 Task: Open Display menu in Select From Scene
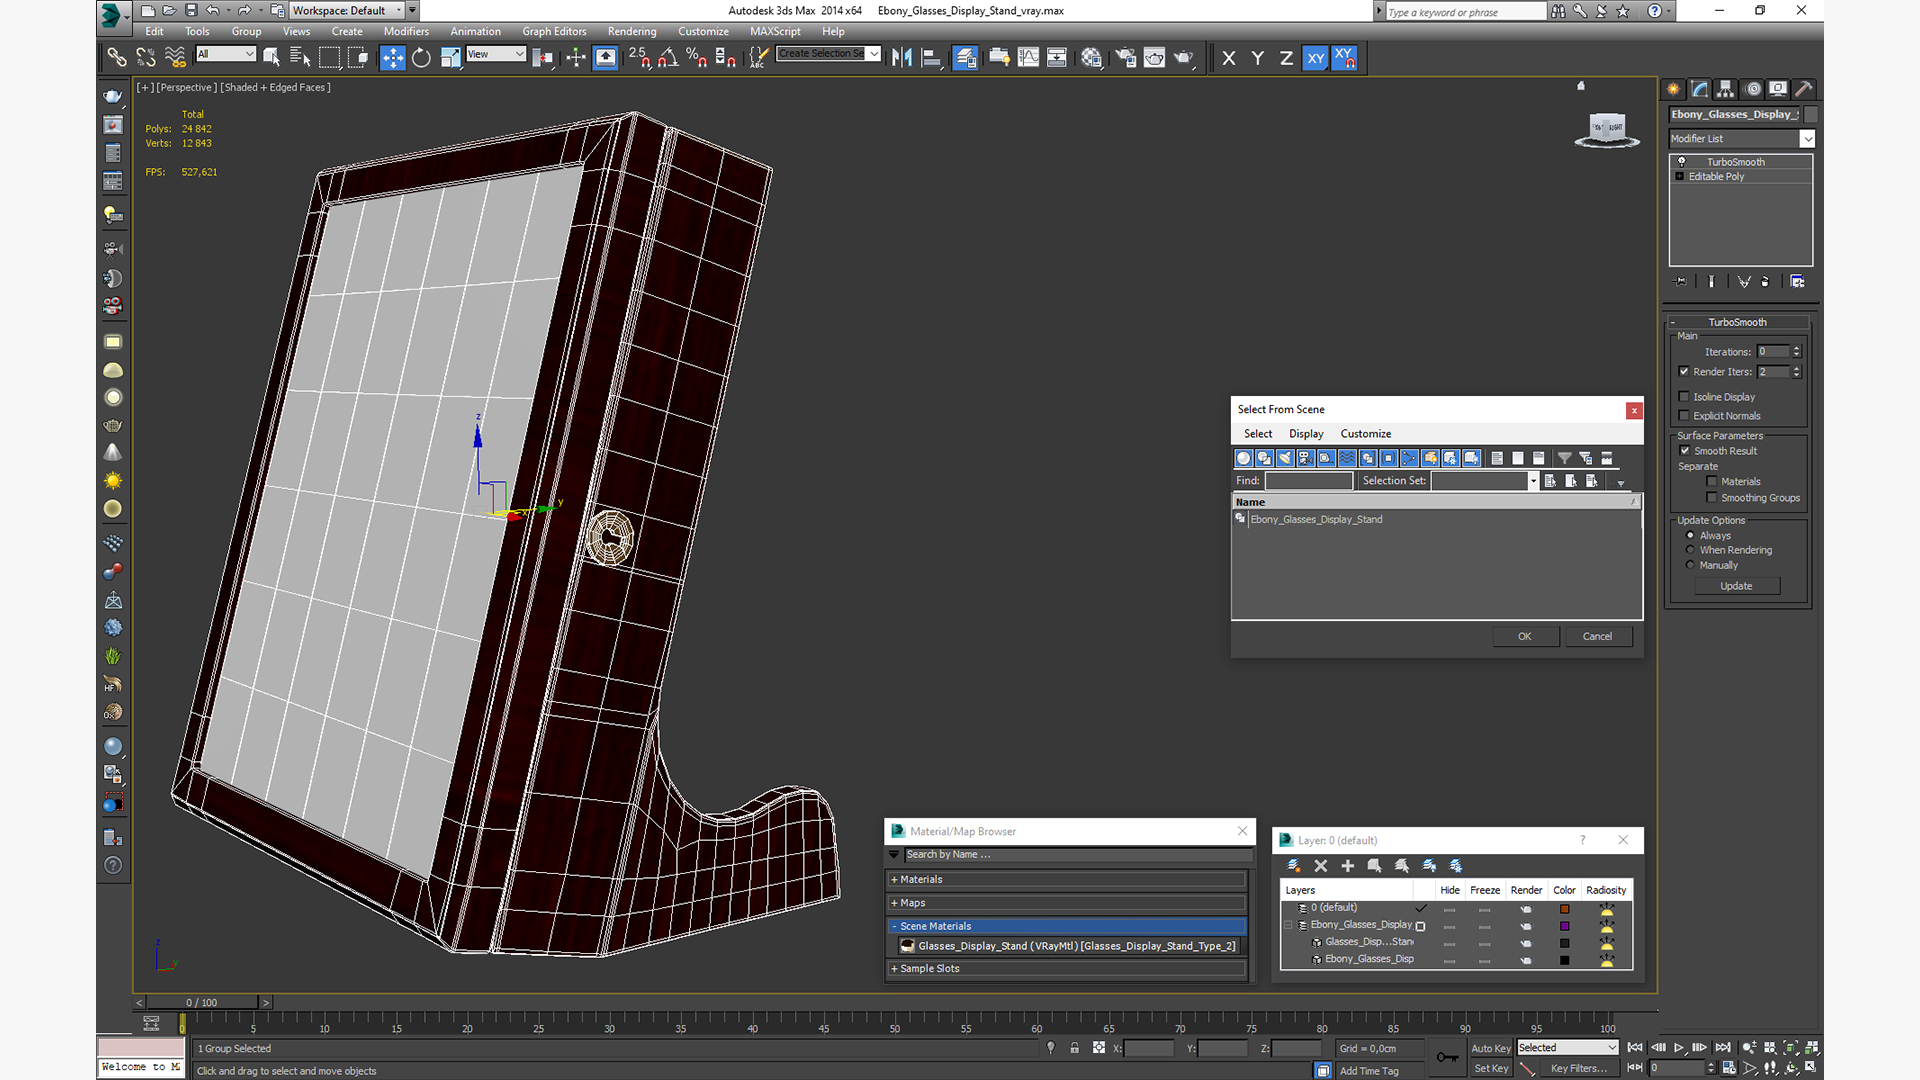pos(1306,434)
